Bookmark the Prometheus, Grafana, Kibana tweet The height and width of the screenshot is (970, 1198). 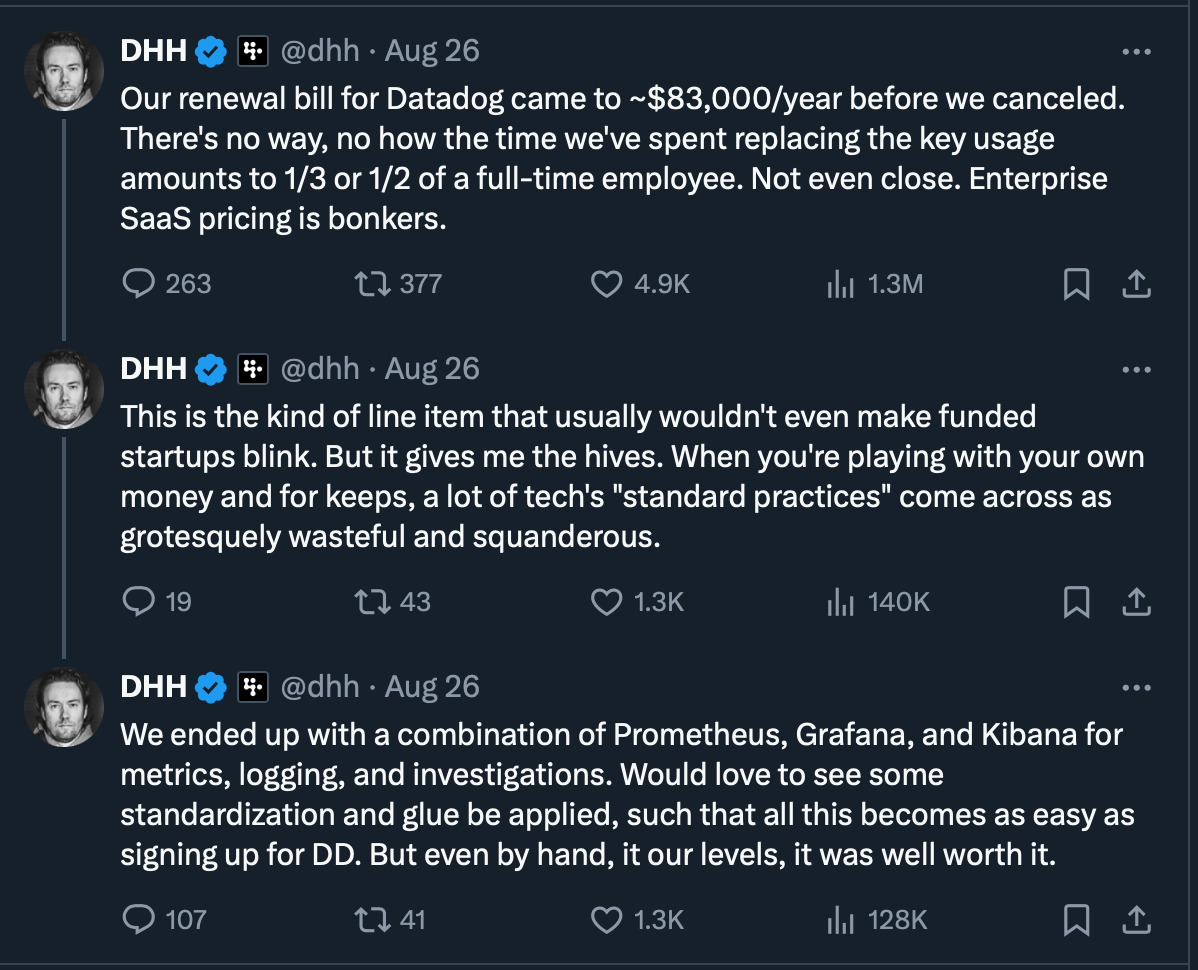click(x=1076, y=920)
